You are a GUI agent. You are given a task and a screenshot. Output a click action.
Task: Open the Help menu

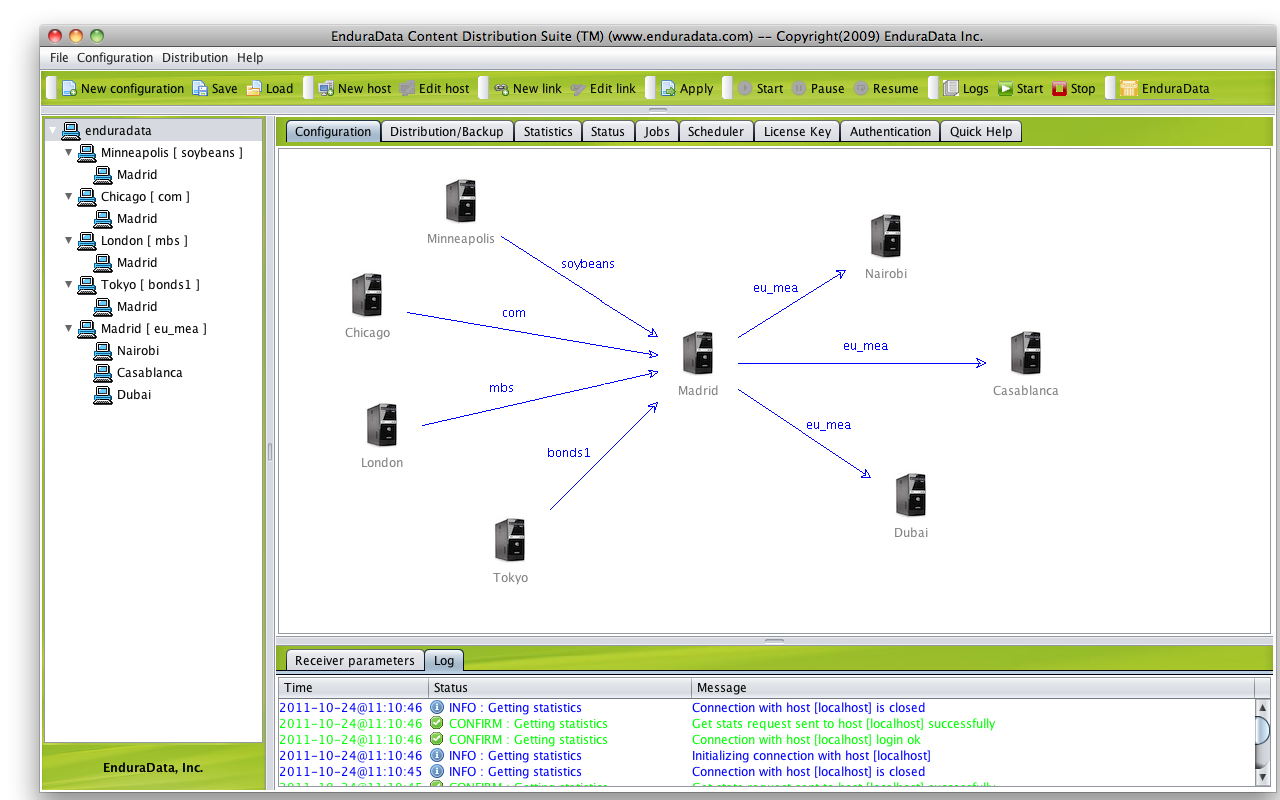pyautogui.click(x=250, y=58)
